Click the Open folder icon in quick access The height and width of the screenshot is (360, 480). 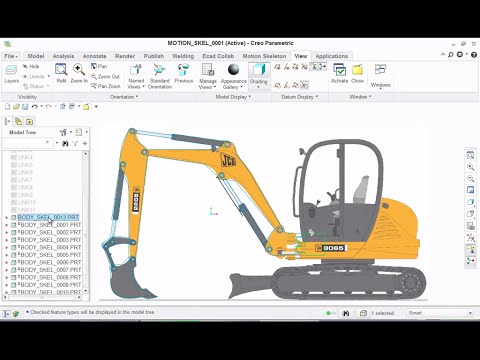(16, 107)
